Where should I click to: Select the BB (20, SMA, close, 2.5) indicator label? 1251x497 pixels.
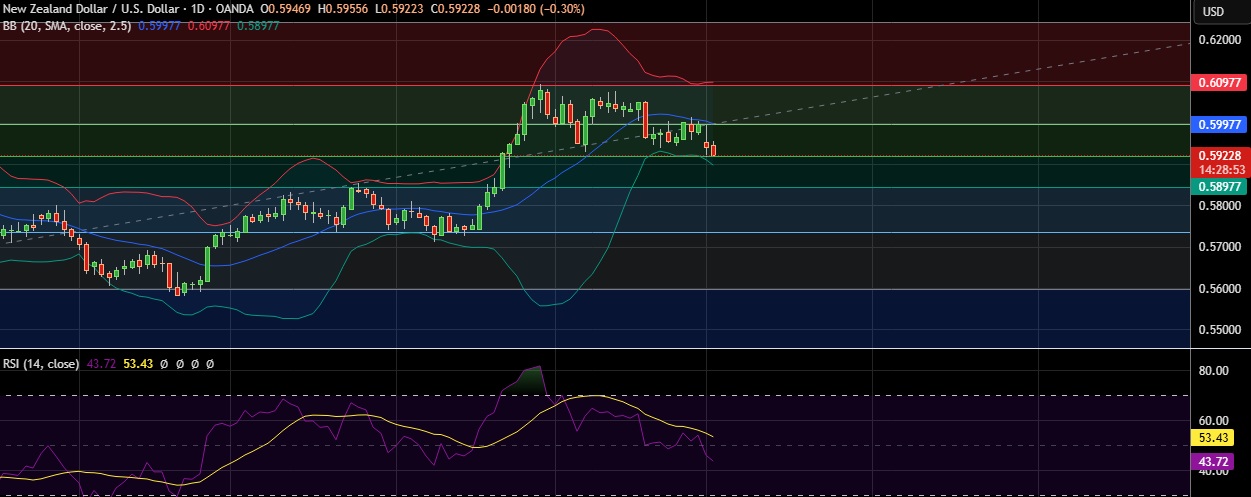[x=70, y=26]
